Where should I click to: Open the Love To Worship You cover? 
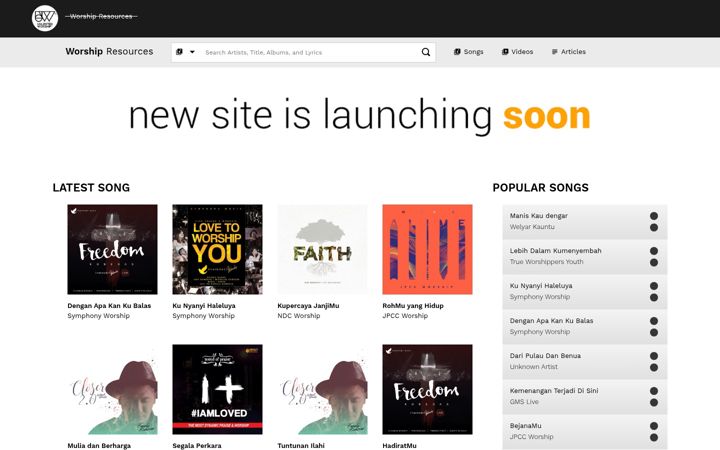click(217, 249)
